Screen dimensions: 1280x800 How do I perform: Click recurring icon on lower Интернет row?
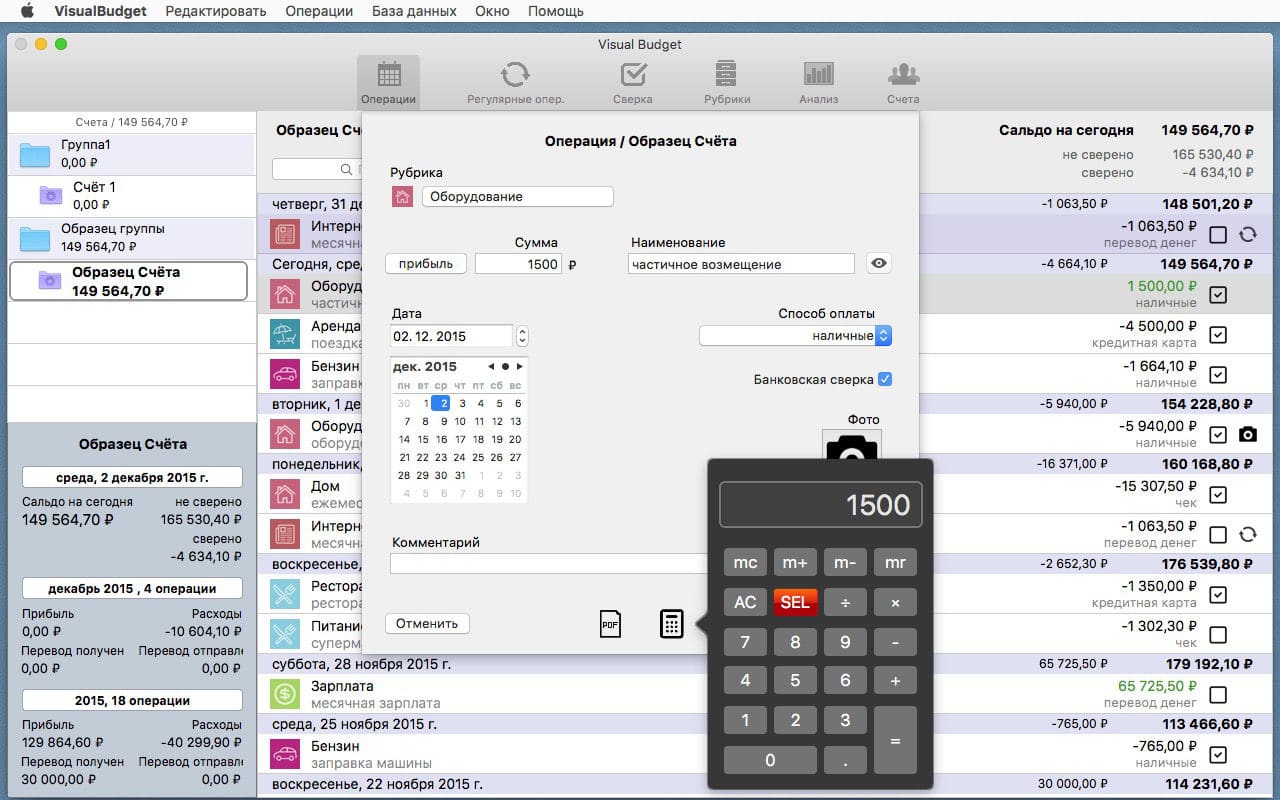coord(1247,535)
